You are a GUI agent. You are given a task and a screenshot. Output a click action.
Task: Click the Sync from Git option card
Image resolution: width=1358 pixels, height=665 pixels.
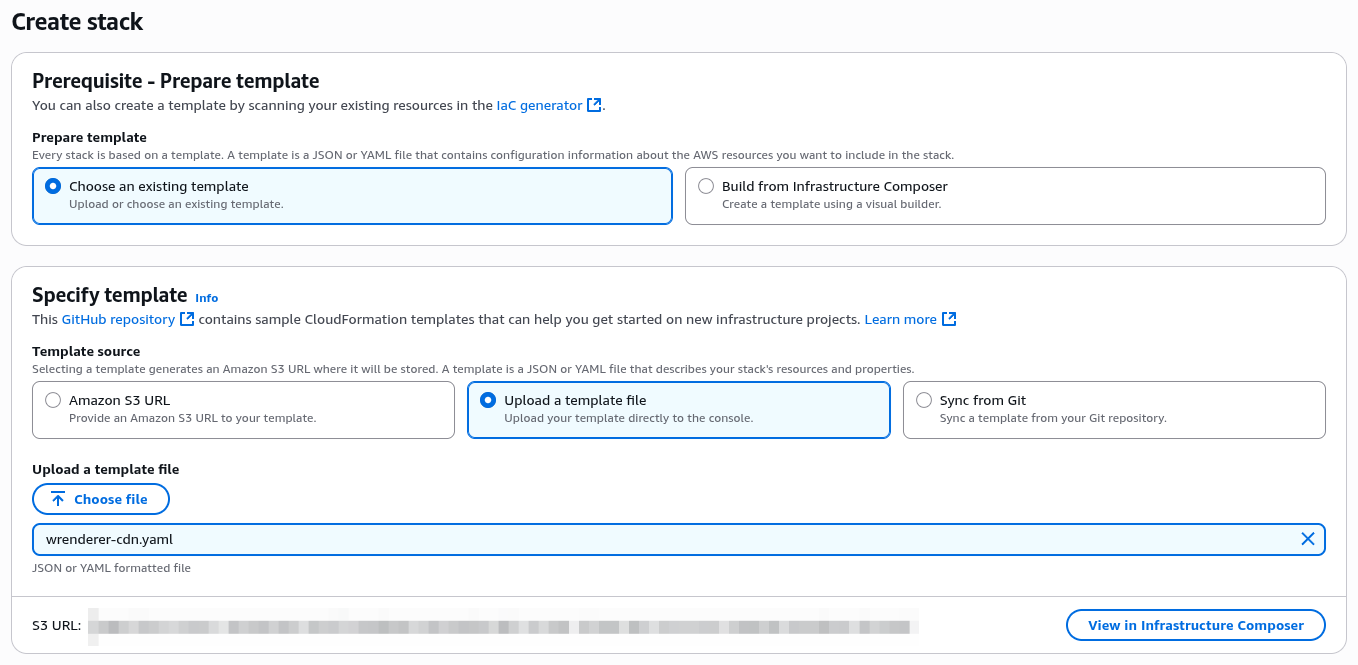click(x=1114, y=410)
